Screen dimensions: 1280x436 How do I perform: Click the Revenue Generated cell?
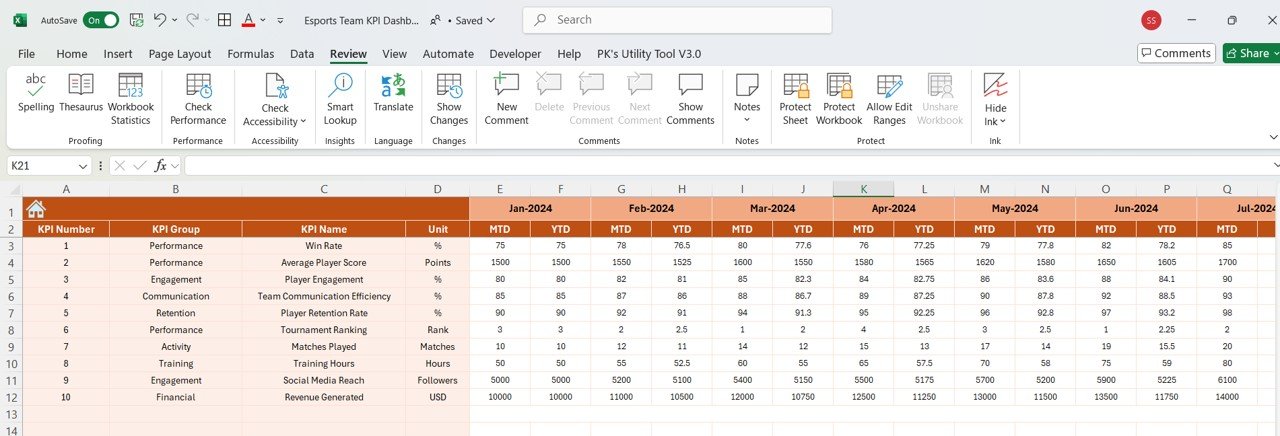pyautogui.click(x=324, y=397)
